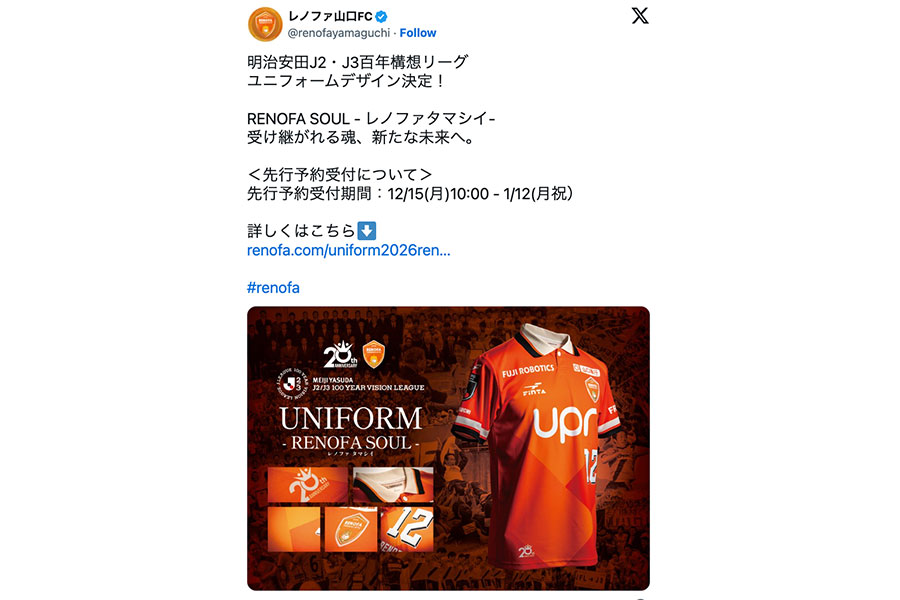Click the plain orange fabric thumbnail
This screenshot has height=600, width=900.
point(294,529)
